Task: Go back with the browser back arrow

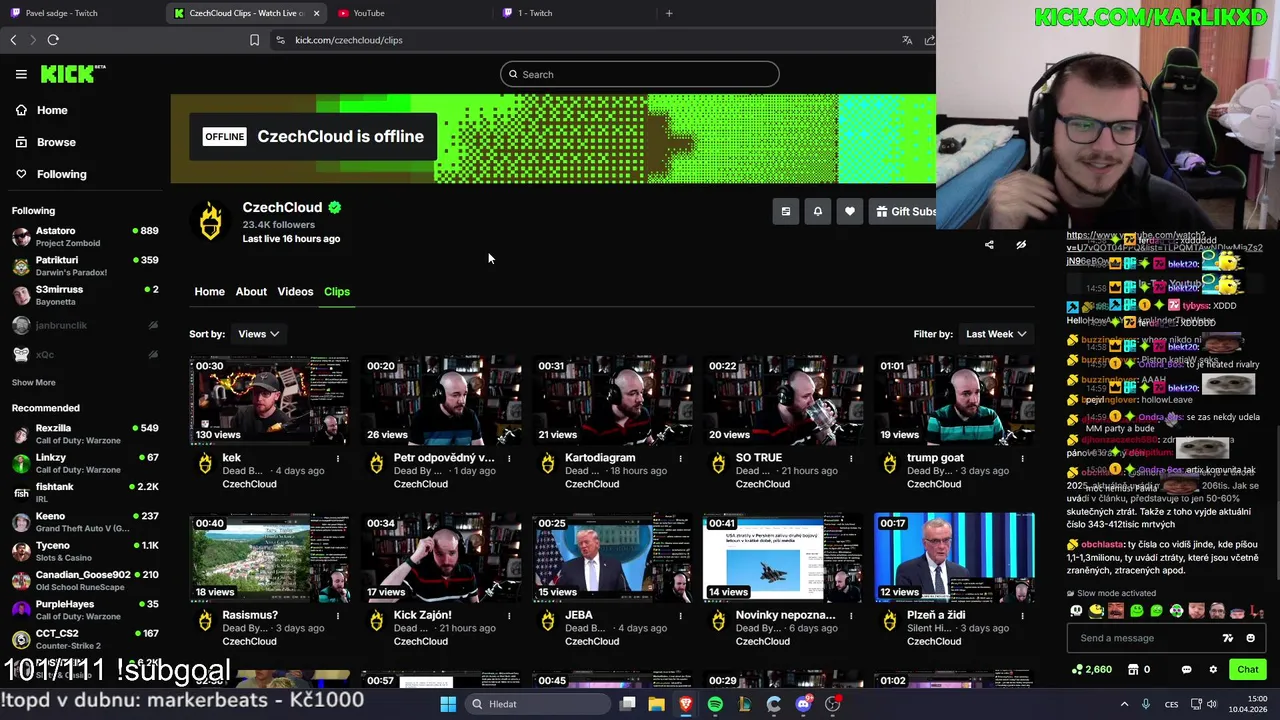Action: 13,40
